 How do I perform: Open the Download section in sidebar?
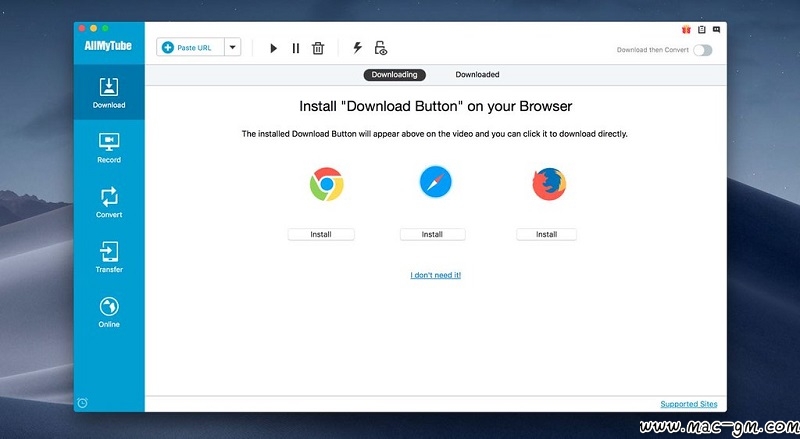pyautogui.click(x=109, y=92)
